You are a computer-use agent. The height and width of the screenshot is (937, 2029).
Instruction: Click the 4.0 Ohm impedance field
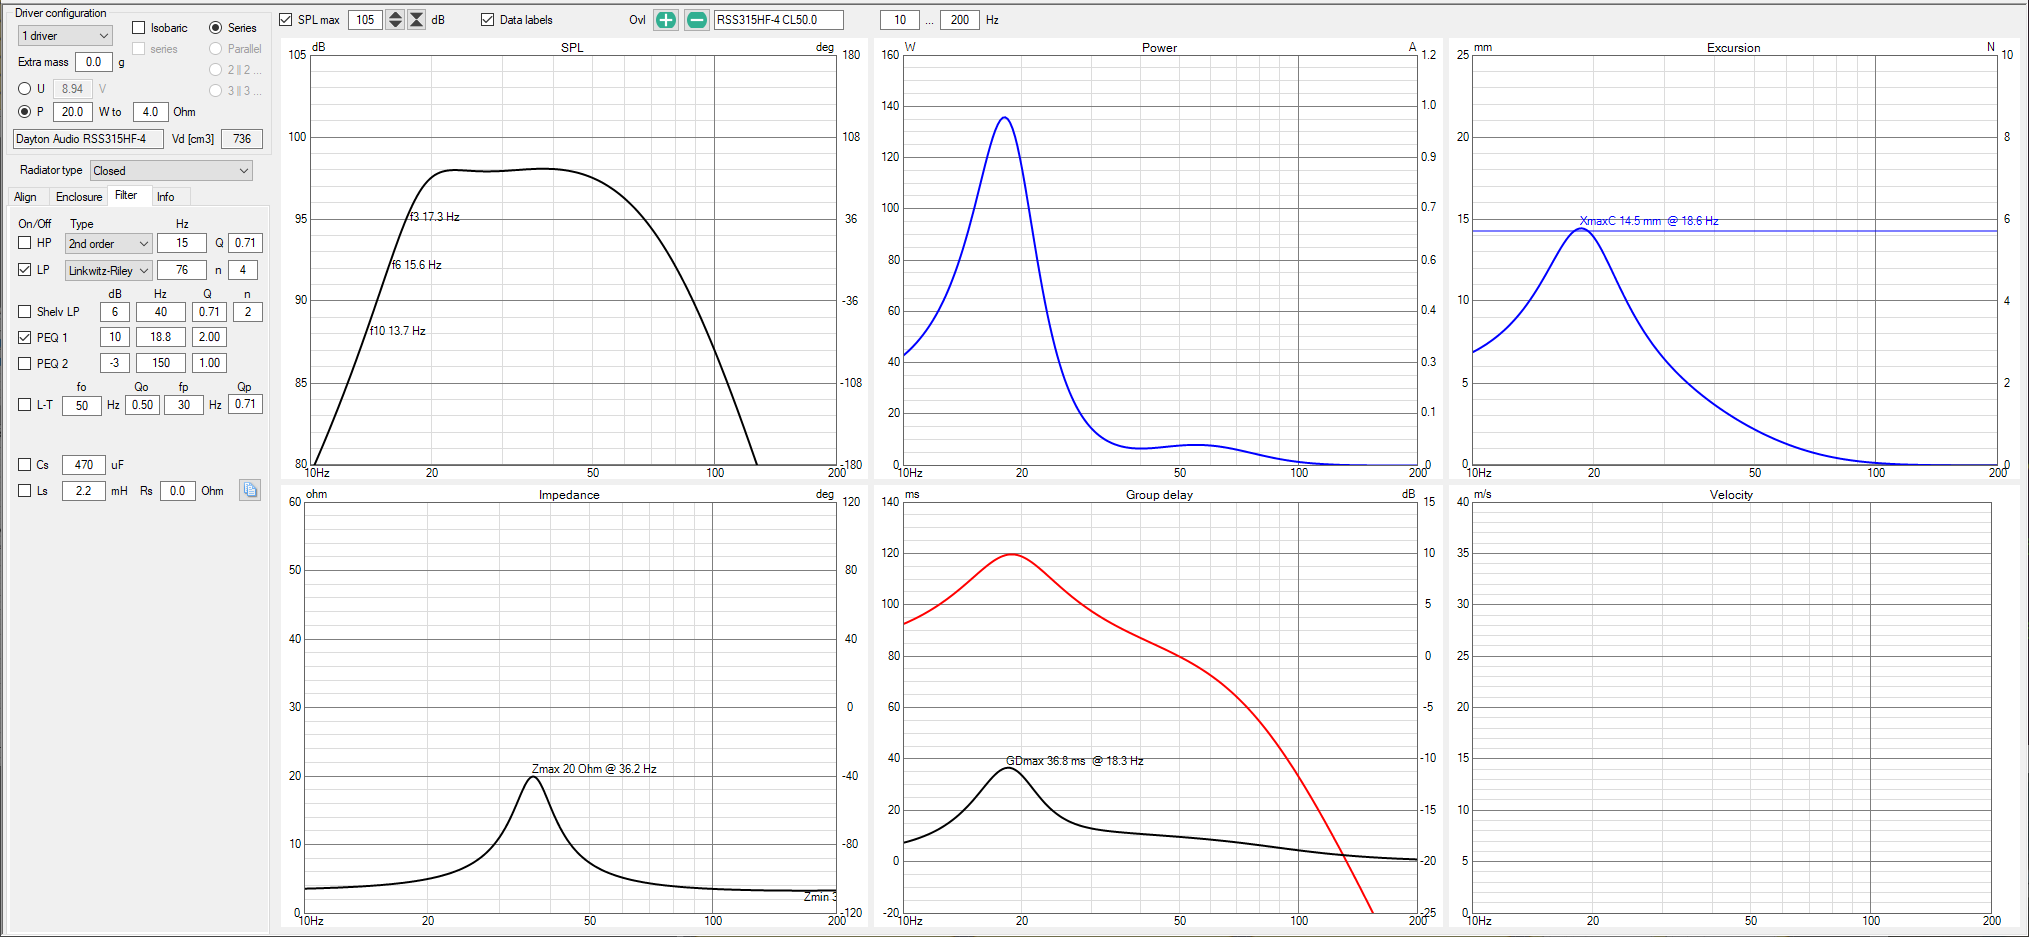tap(150, 112)
